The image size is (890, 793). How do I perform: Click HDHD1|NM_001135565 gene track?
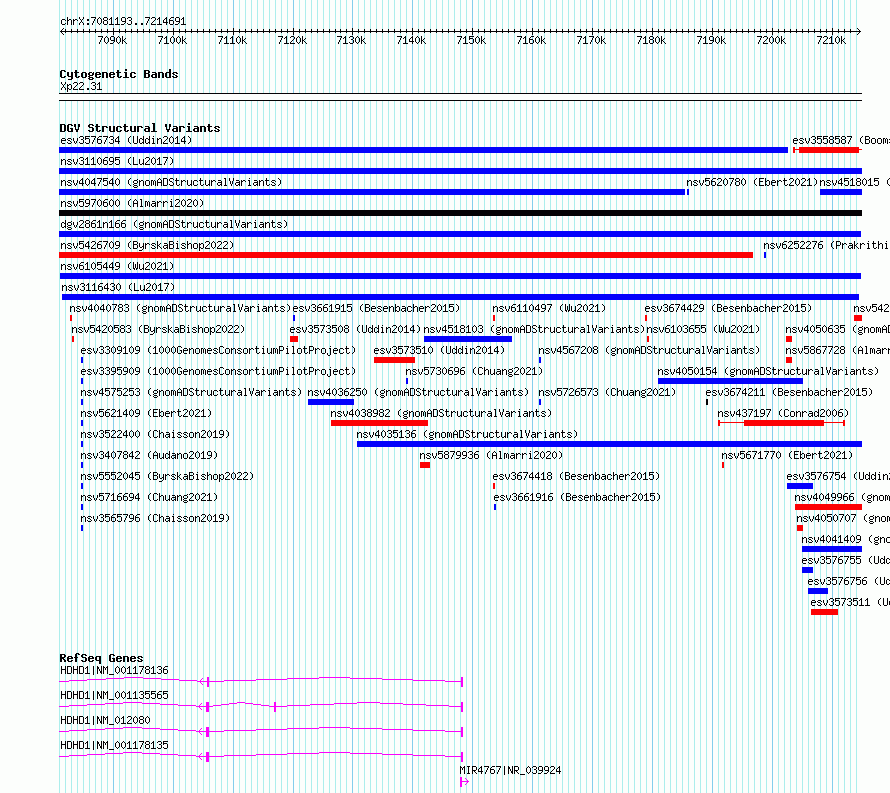(x=261, y=706)
